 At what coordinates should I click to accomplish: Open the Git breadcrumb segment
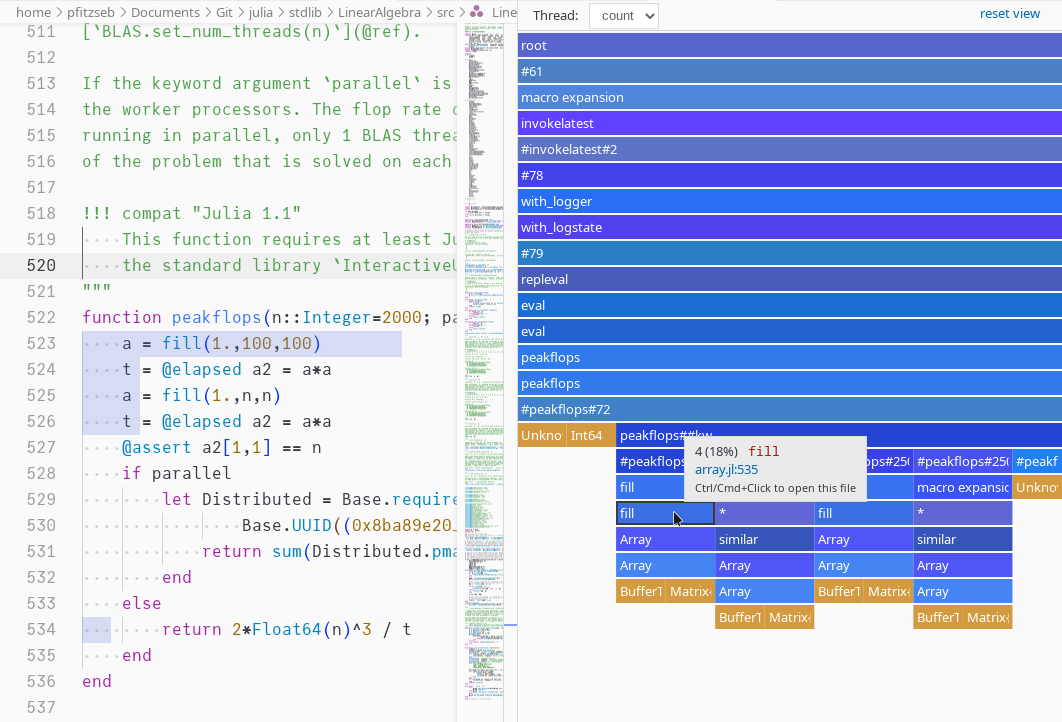[224, 12]
